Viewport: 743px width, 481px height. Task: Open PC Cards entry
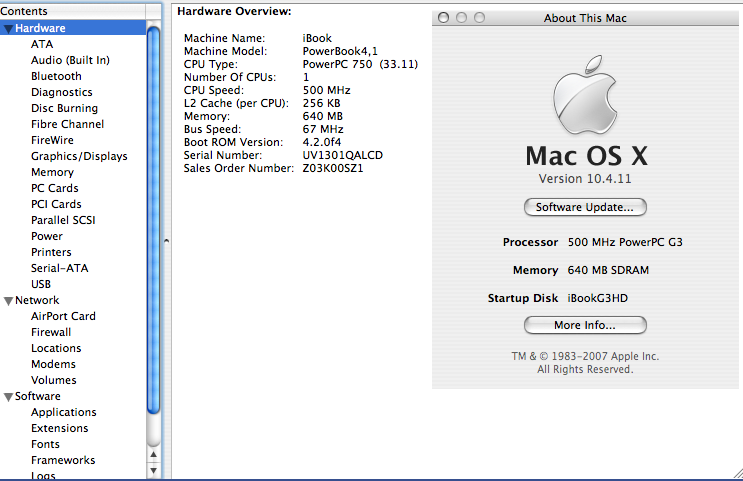(54, 188)
